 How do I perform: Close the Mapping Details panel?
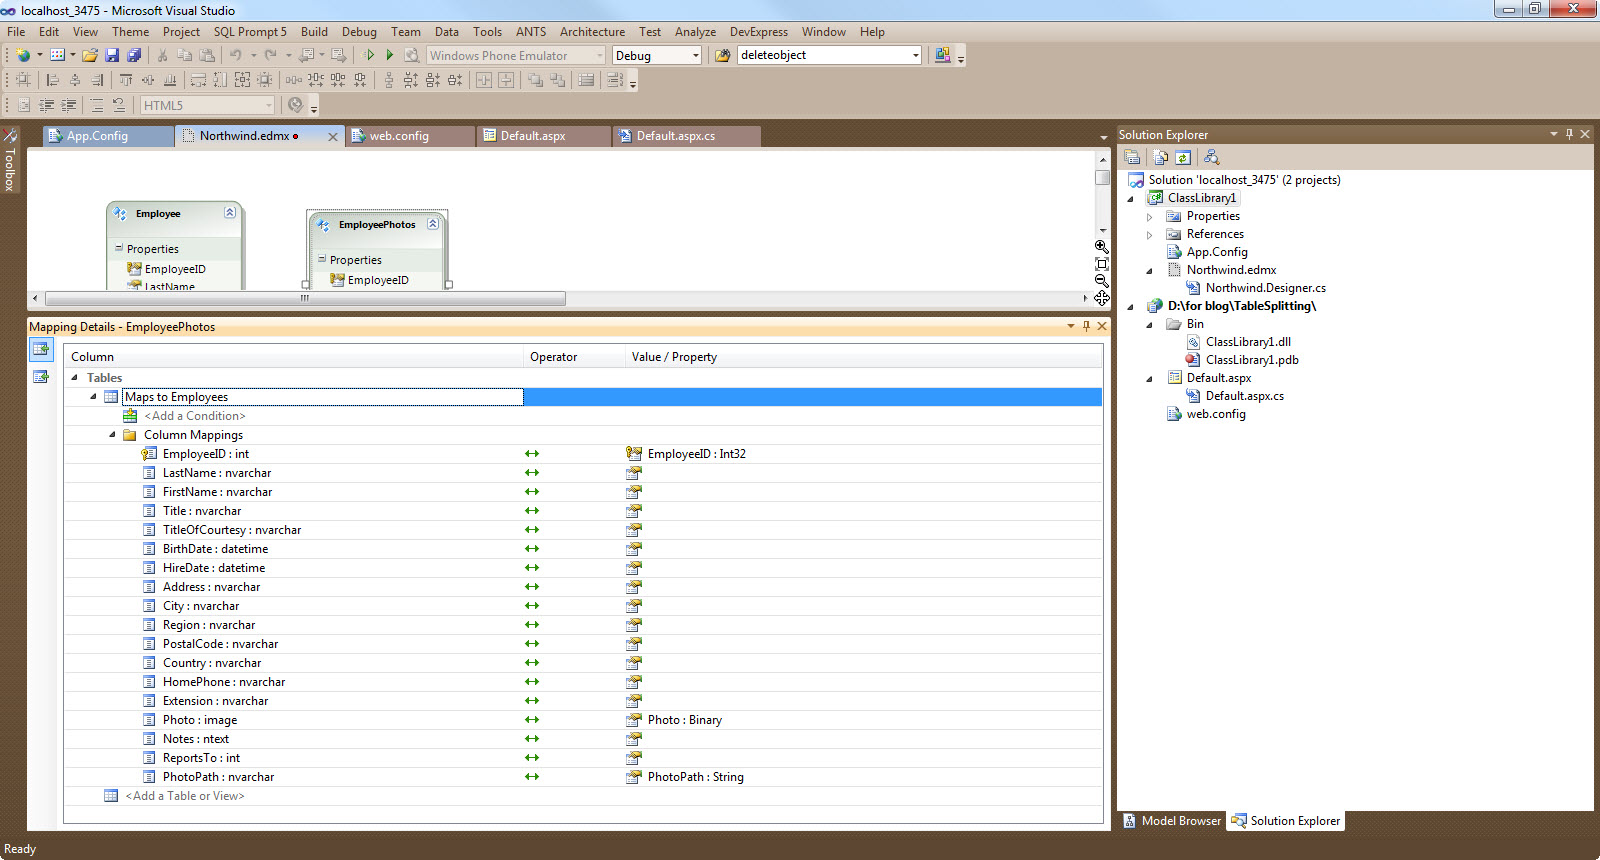(x=1102, y=326)
